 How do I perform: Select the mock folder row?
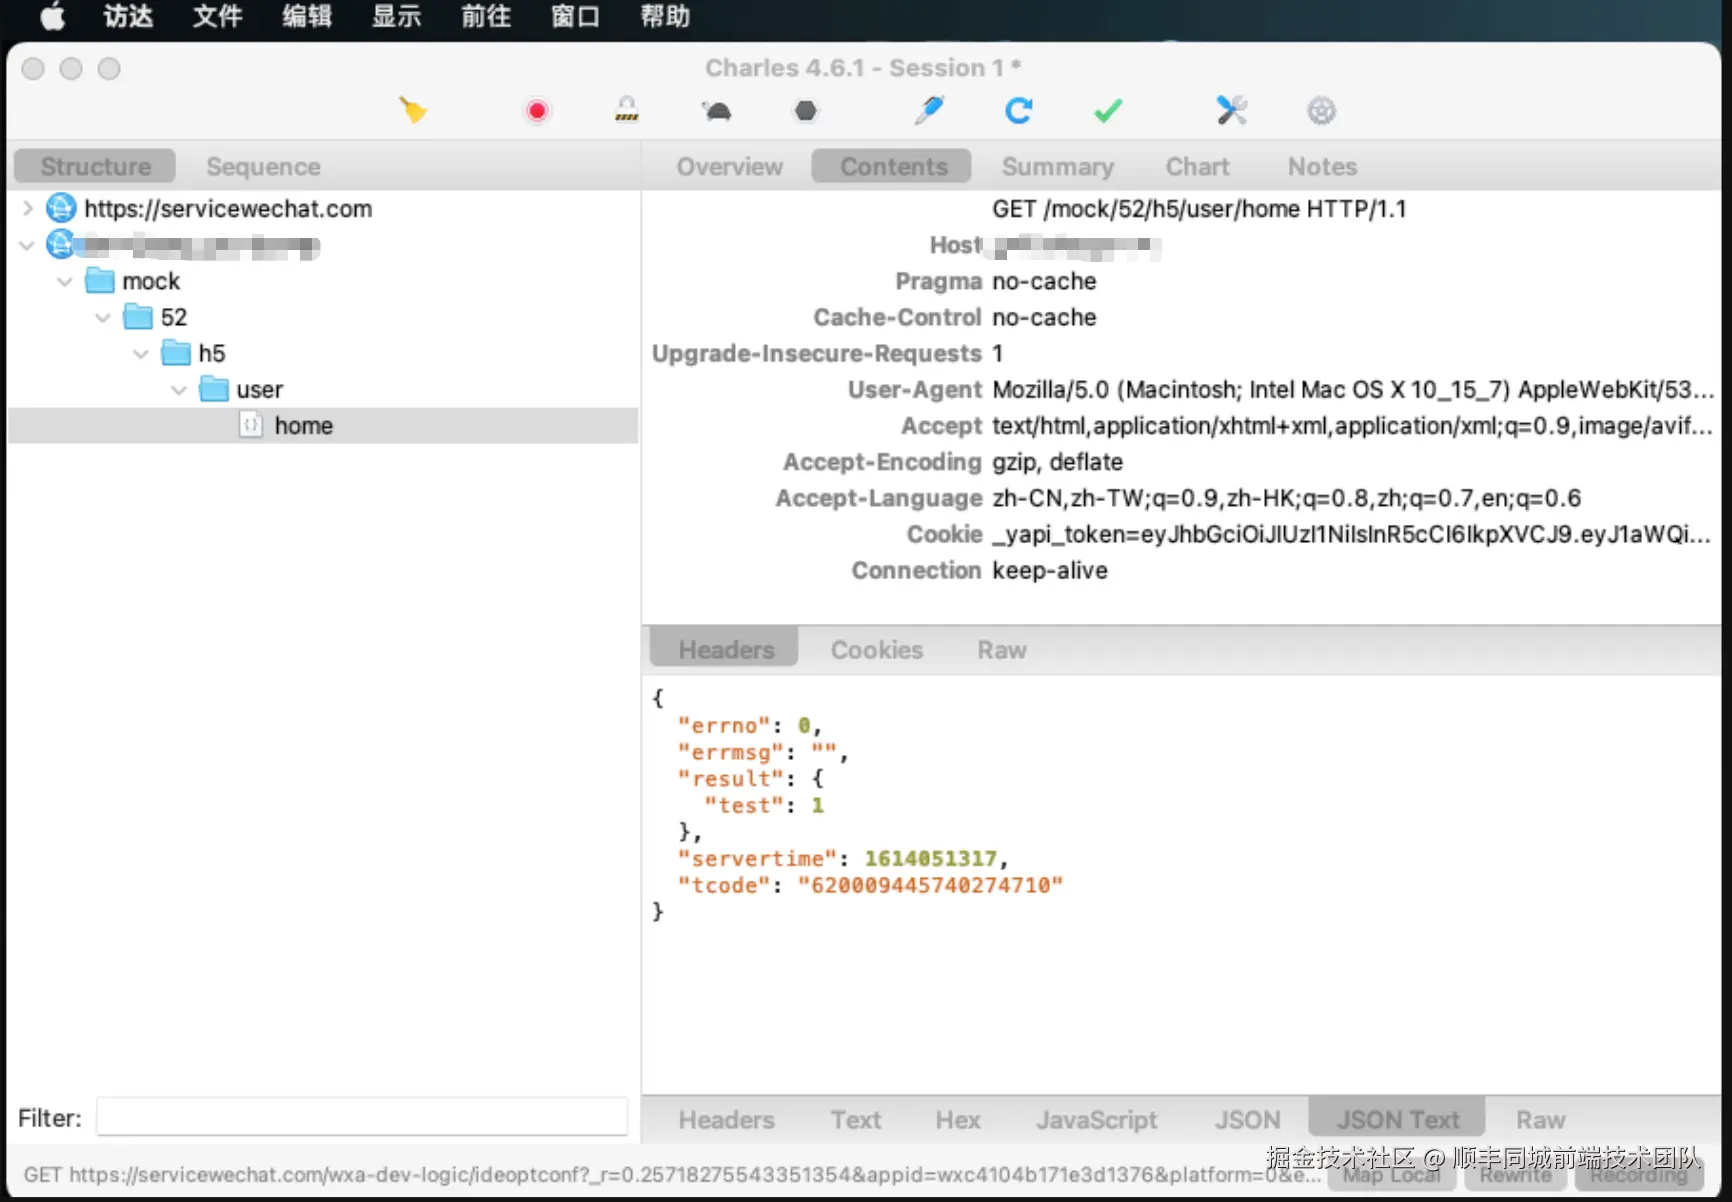(323, 281)
